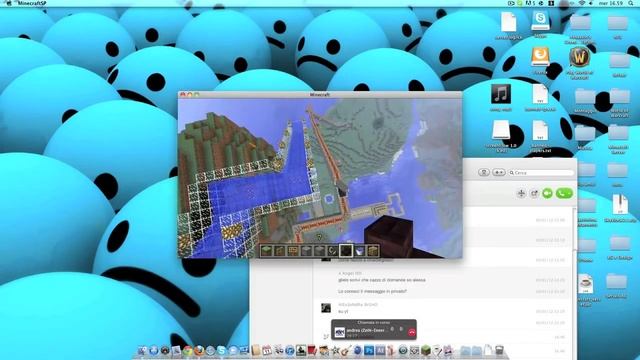Click the view switcher button beside Skype search
The width and height of the screenshot is (640, 360).
coord(499,173)
